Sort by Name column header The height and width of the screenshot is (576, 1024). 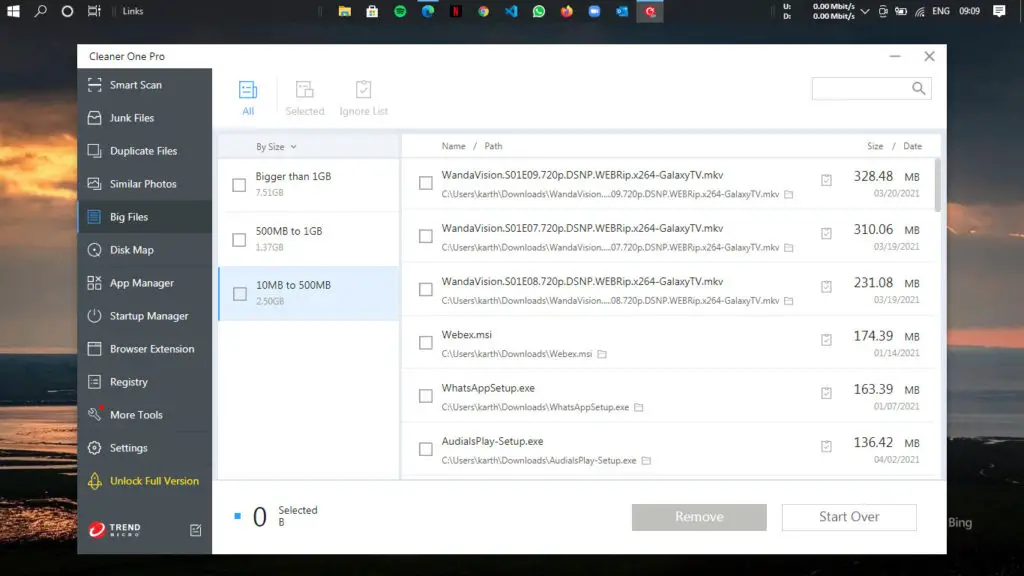click(x=453, y=146)
